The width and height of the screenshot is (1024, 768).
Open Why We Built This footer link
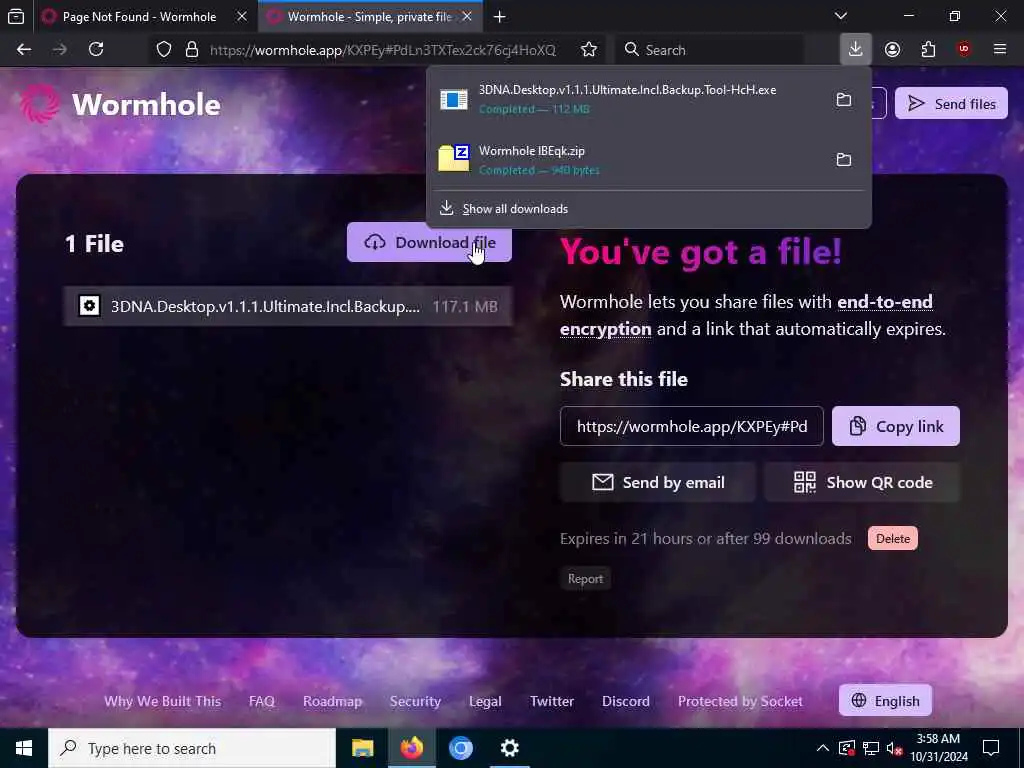163,701
